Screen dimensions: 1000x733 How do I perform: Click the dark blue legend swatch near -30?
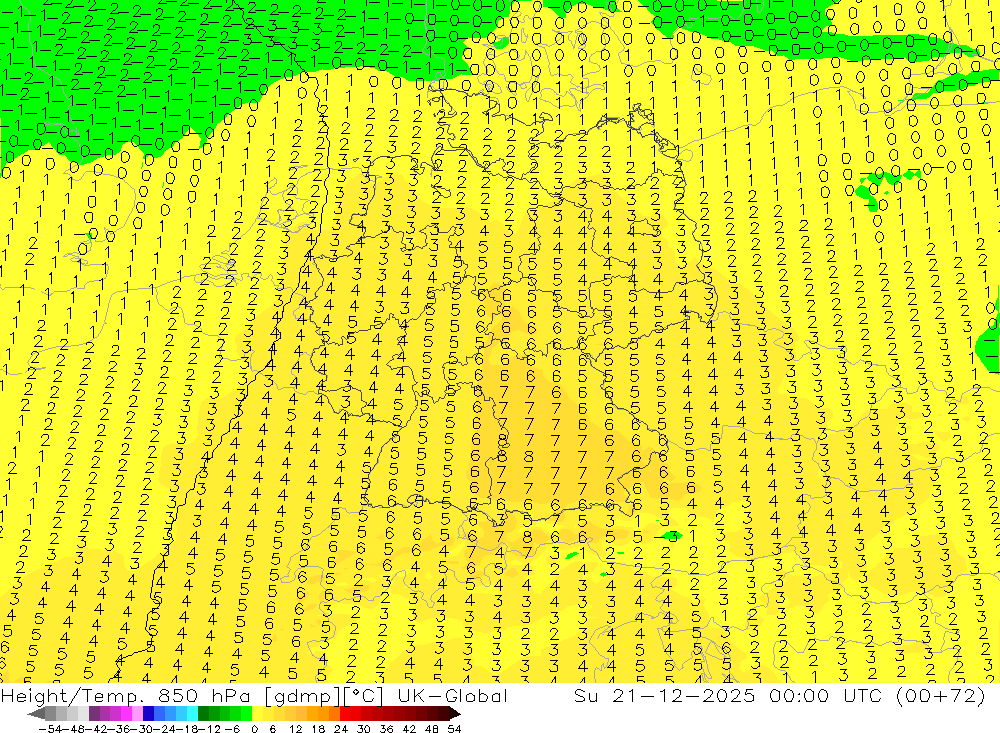pos(148,714)
